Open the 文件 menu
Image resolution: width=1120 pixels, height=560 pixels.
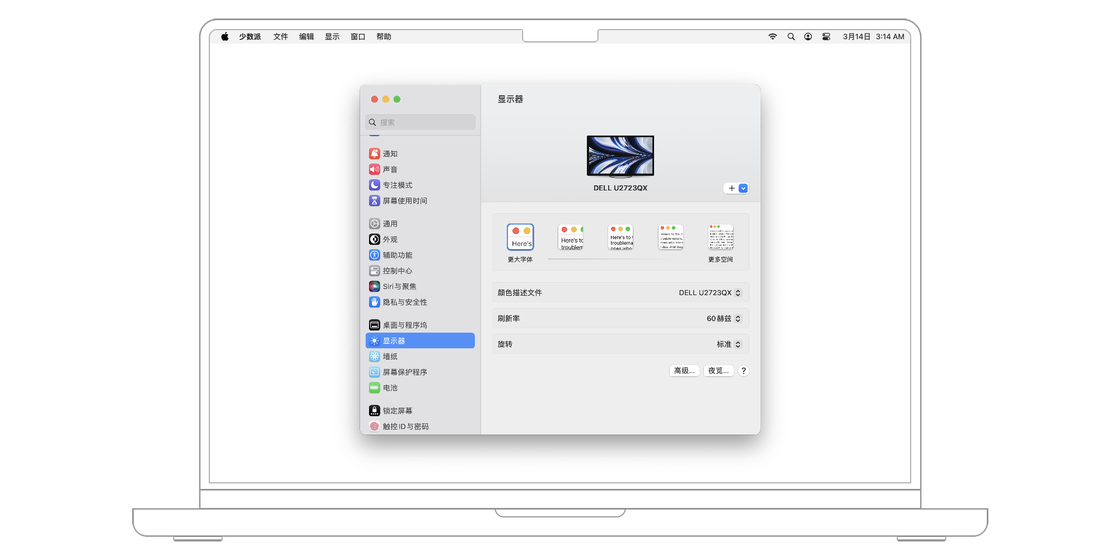click(281, 36)
